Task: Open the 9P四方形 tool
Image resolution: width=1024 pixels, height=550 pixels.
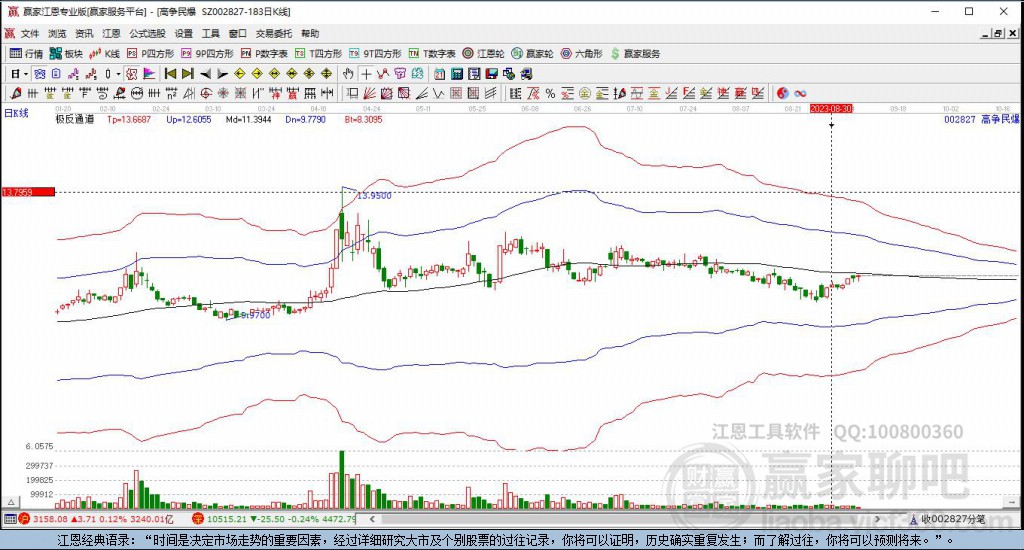Action: (x=207, y=54)
